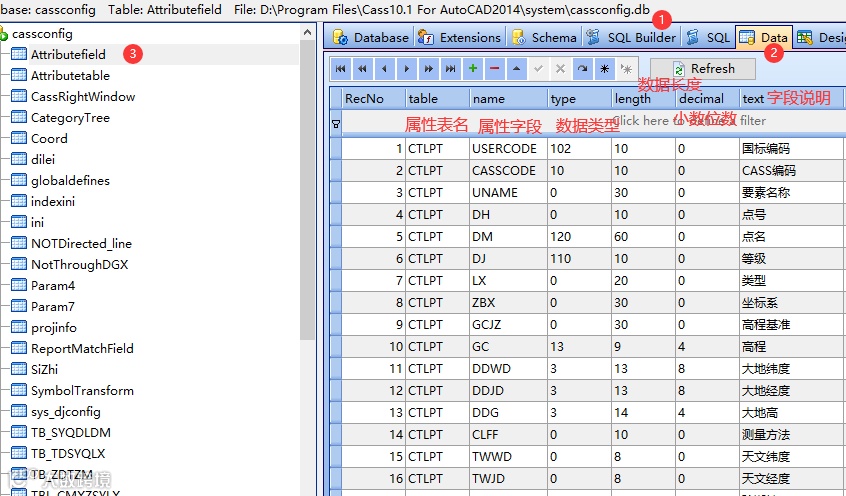
Task: Select SiZhi table
Action: point(44,370)
